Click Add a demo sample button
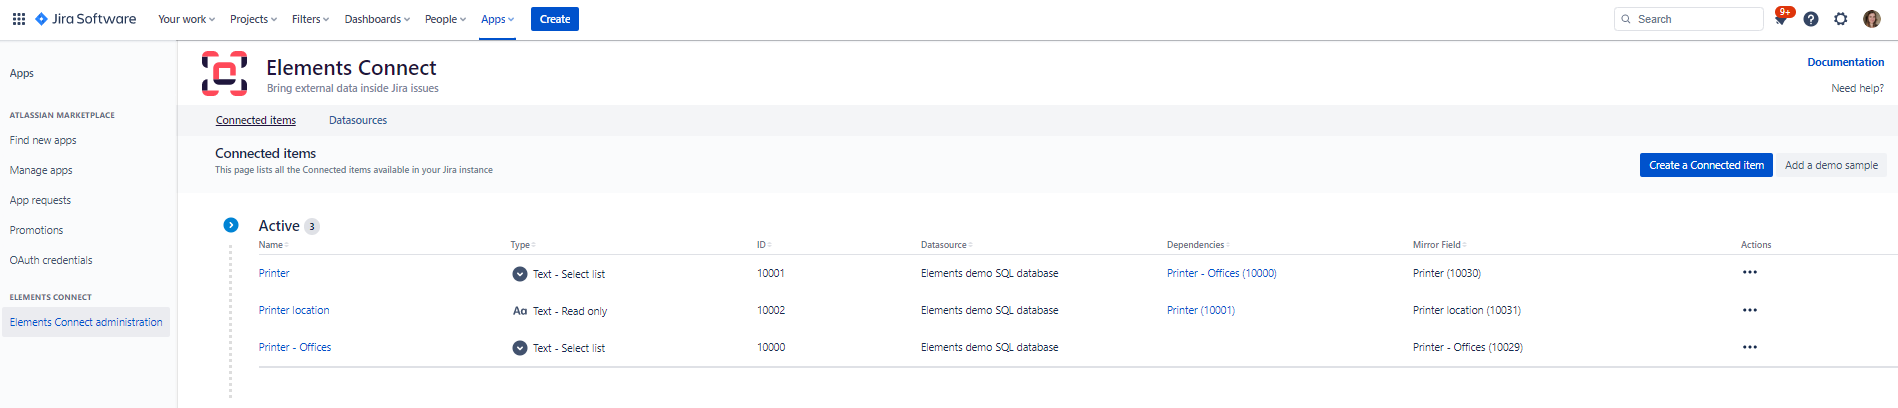Viewport: 1898px width, 408px height. click(x=1831, y=165)
